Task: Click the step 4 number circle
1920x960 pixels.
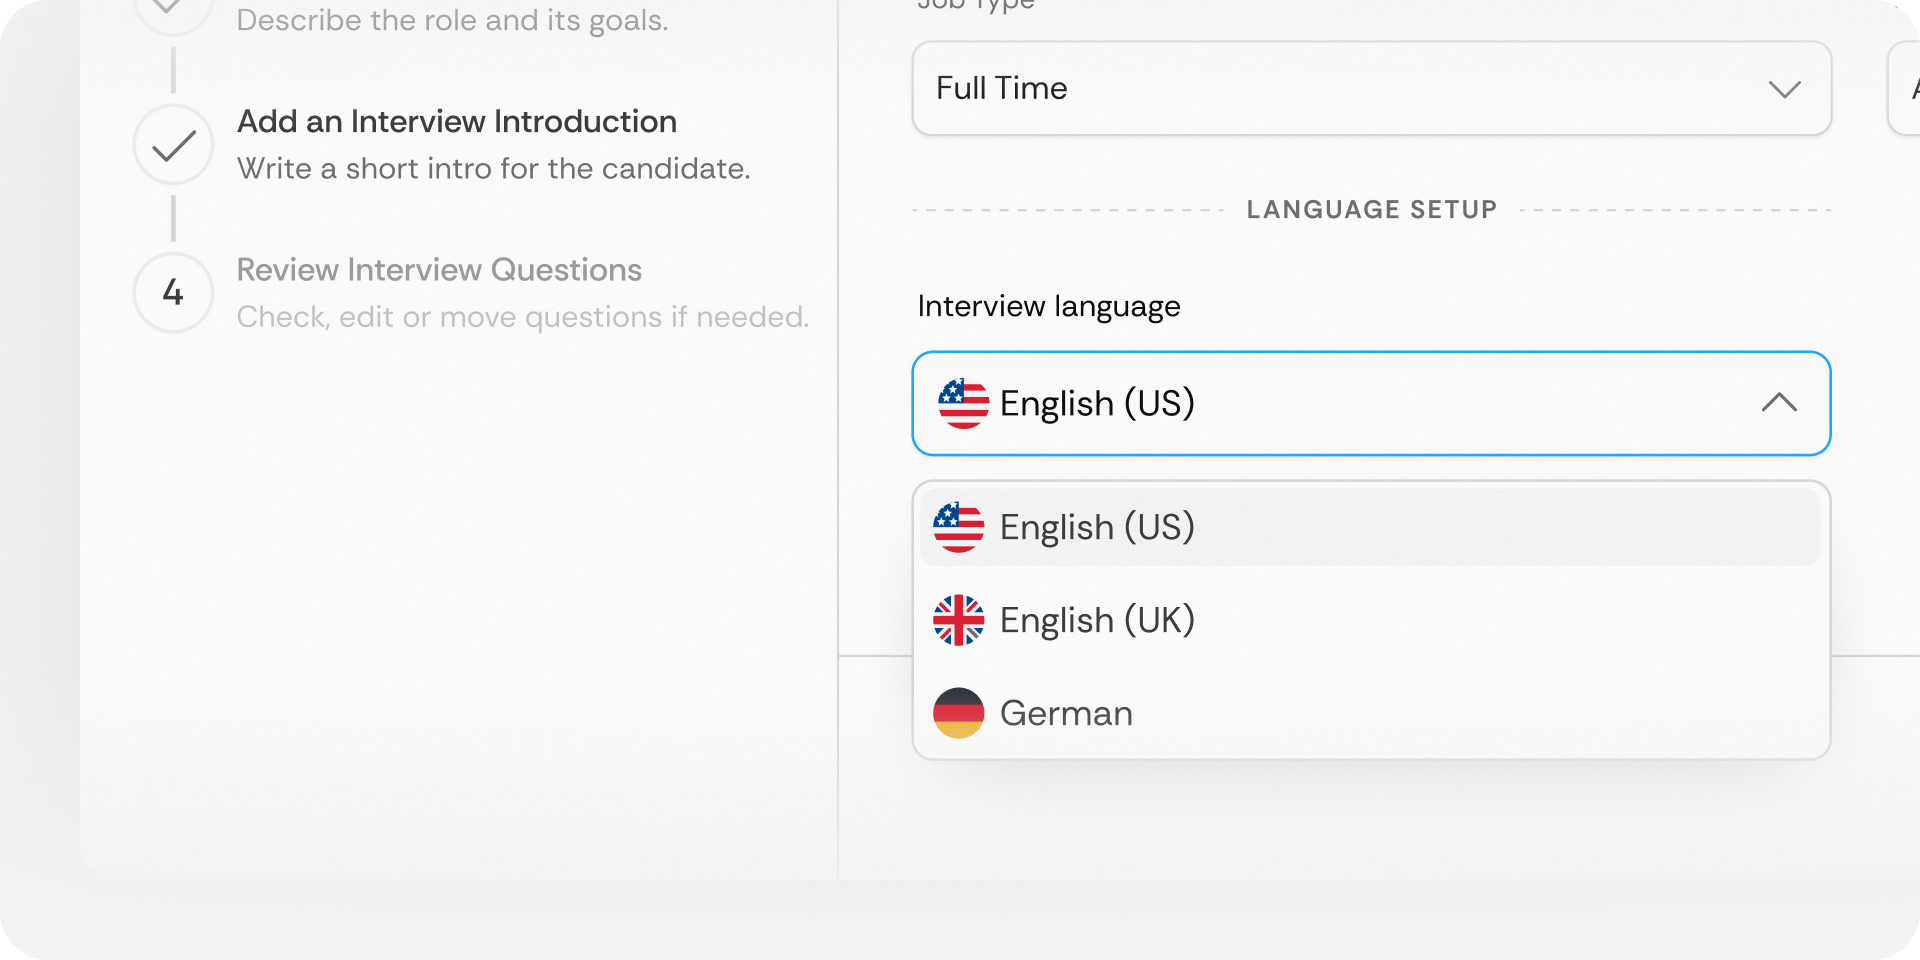Action: 173,292
